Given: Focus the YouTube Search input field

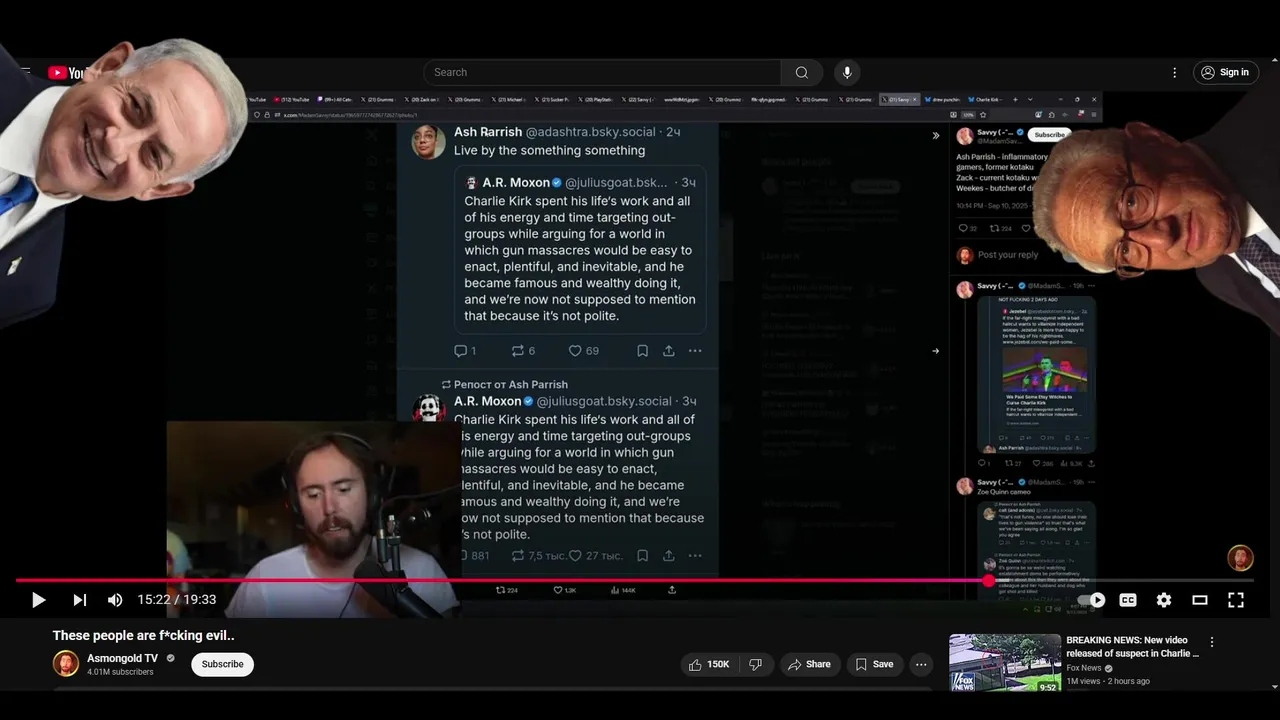Looking at the screenshot, I should (x=602, y=72).
